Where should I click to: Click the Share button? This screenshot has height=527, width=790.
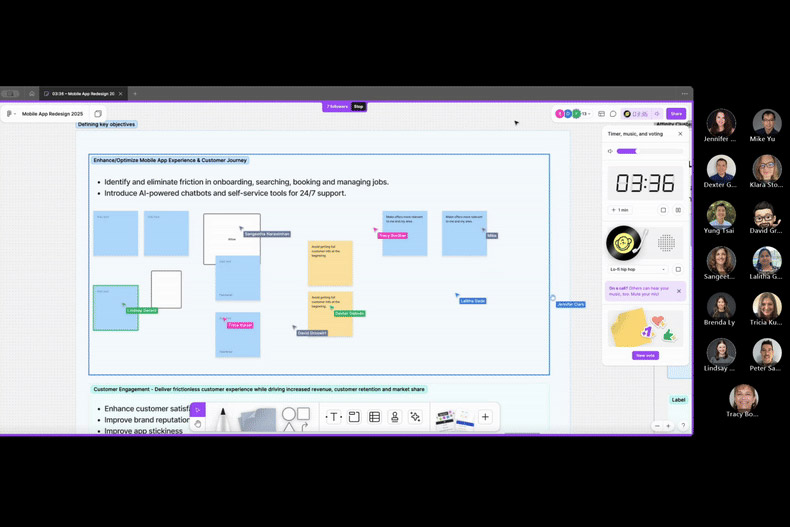(676, 114)
